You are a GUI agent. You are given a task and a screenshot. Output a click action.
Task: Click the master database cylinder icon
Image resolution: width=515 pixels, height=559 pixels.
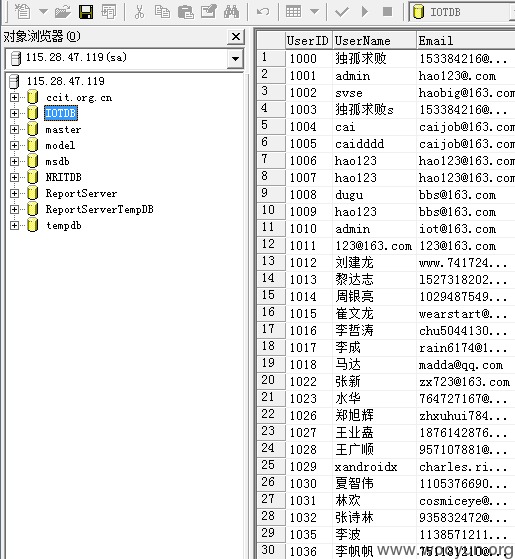[33, 129]
